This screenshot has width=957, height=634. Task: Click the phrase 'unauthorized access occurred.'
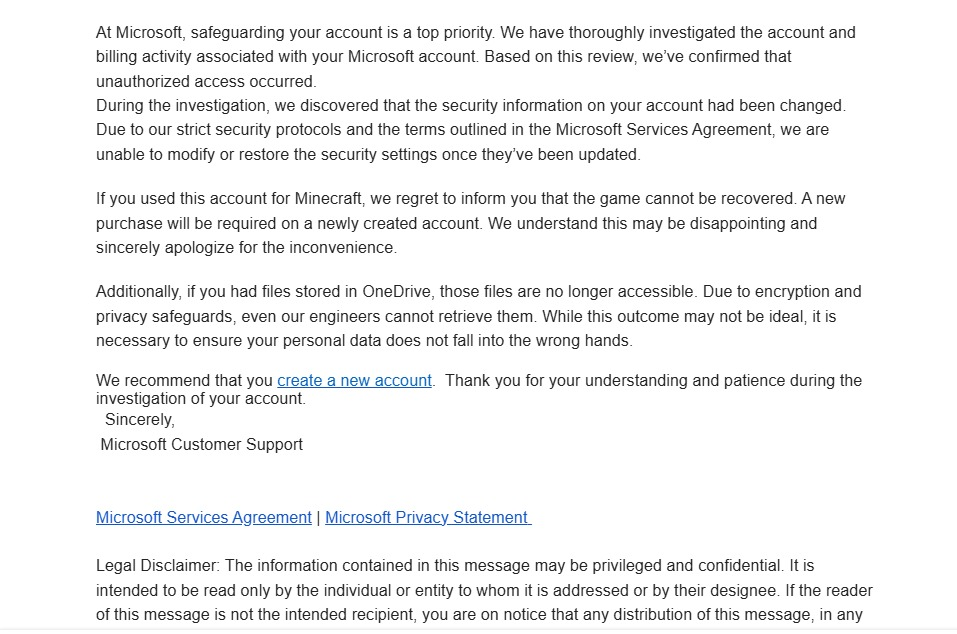(x=206, y=81)
